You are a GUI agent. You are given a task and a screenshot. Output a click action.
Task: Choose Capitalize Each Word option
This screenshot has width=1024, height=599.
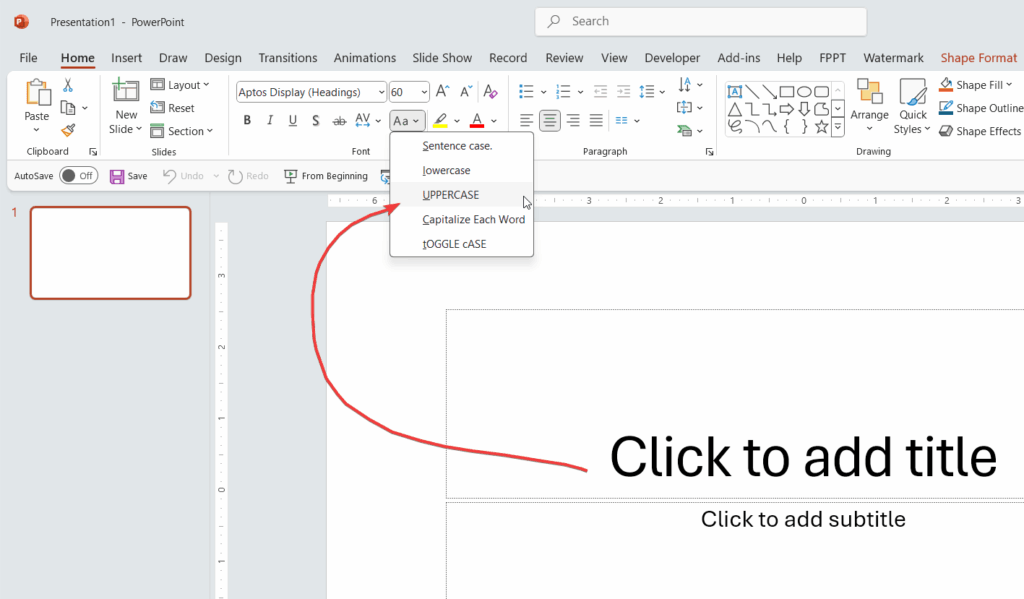point(462,219)
